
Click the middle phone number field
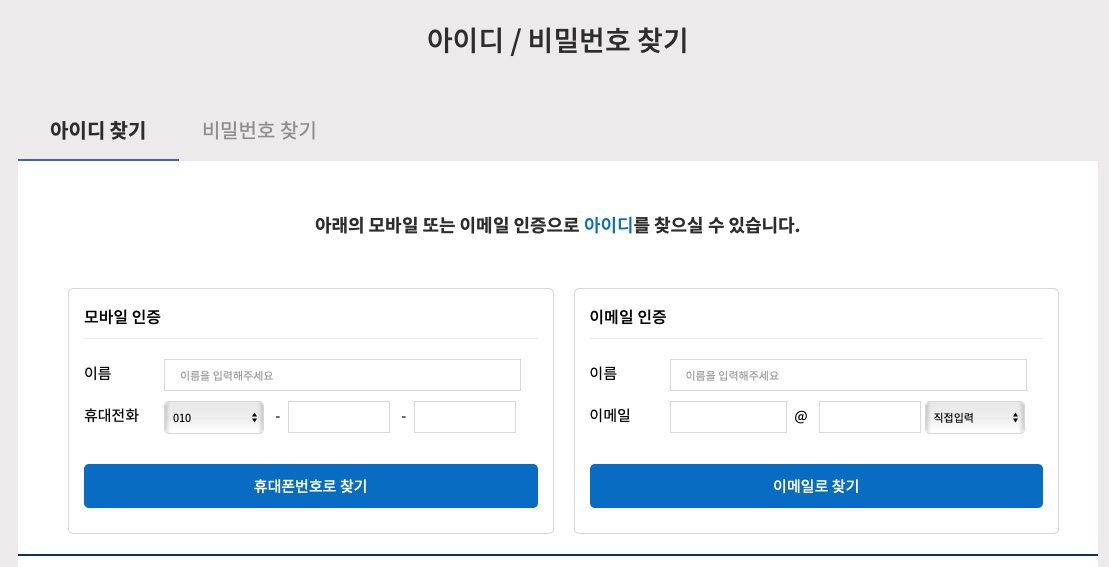point(339,417)
